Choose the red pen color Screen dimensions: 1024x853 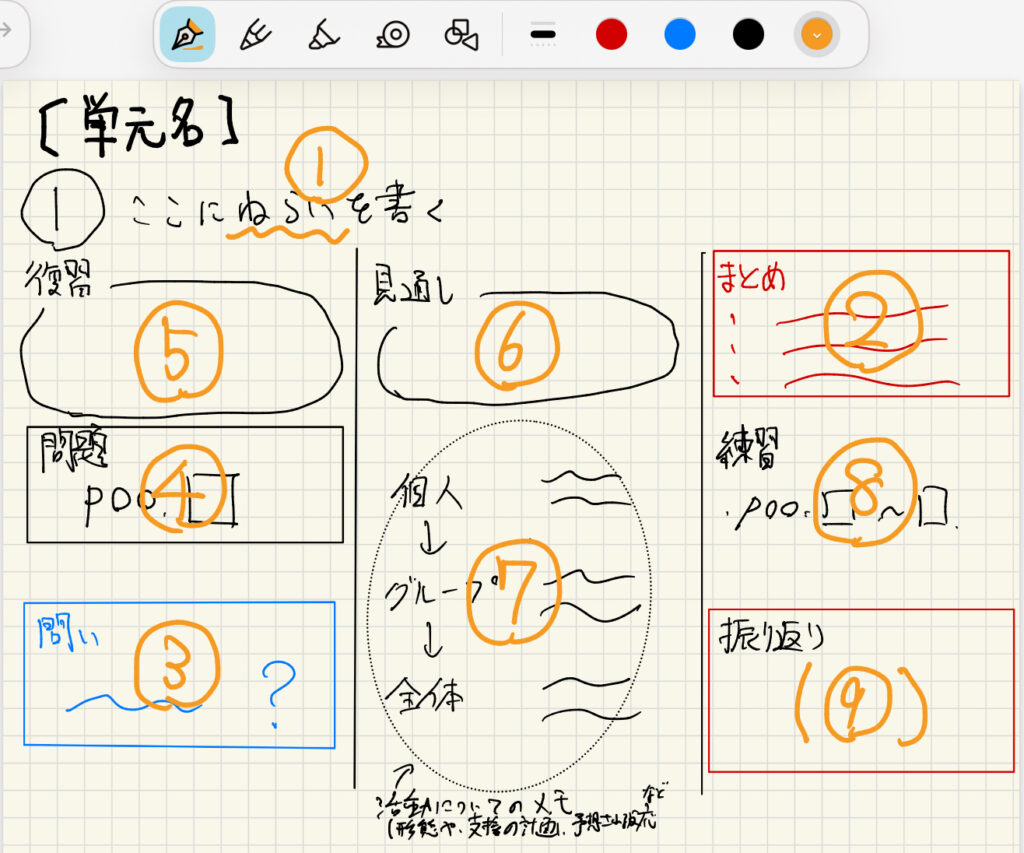611,35
